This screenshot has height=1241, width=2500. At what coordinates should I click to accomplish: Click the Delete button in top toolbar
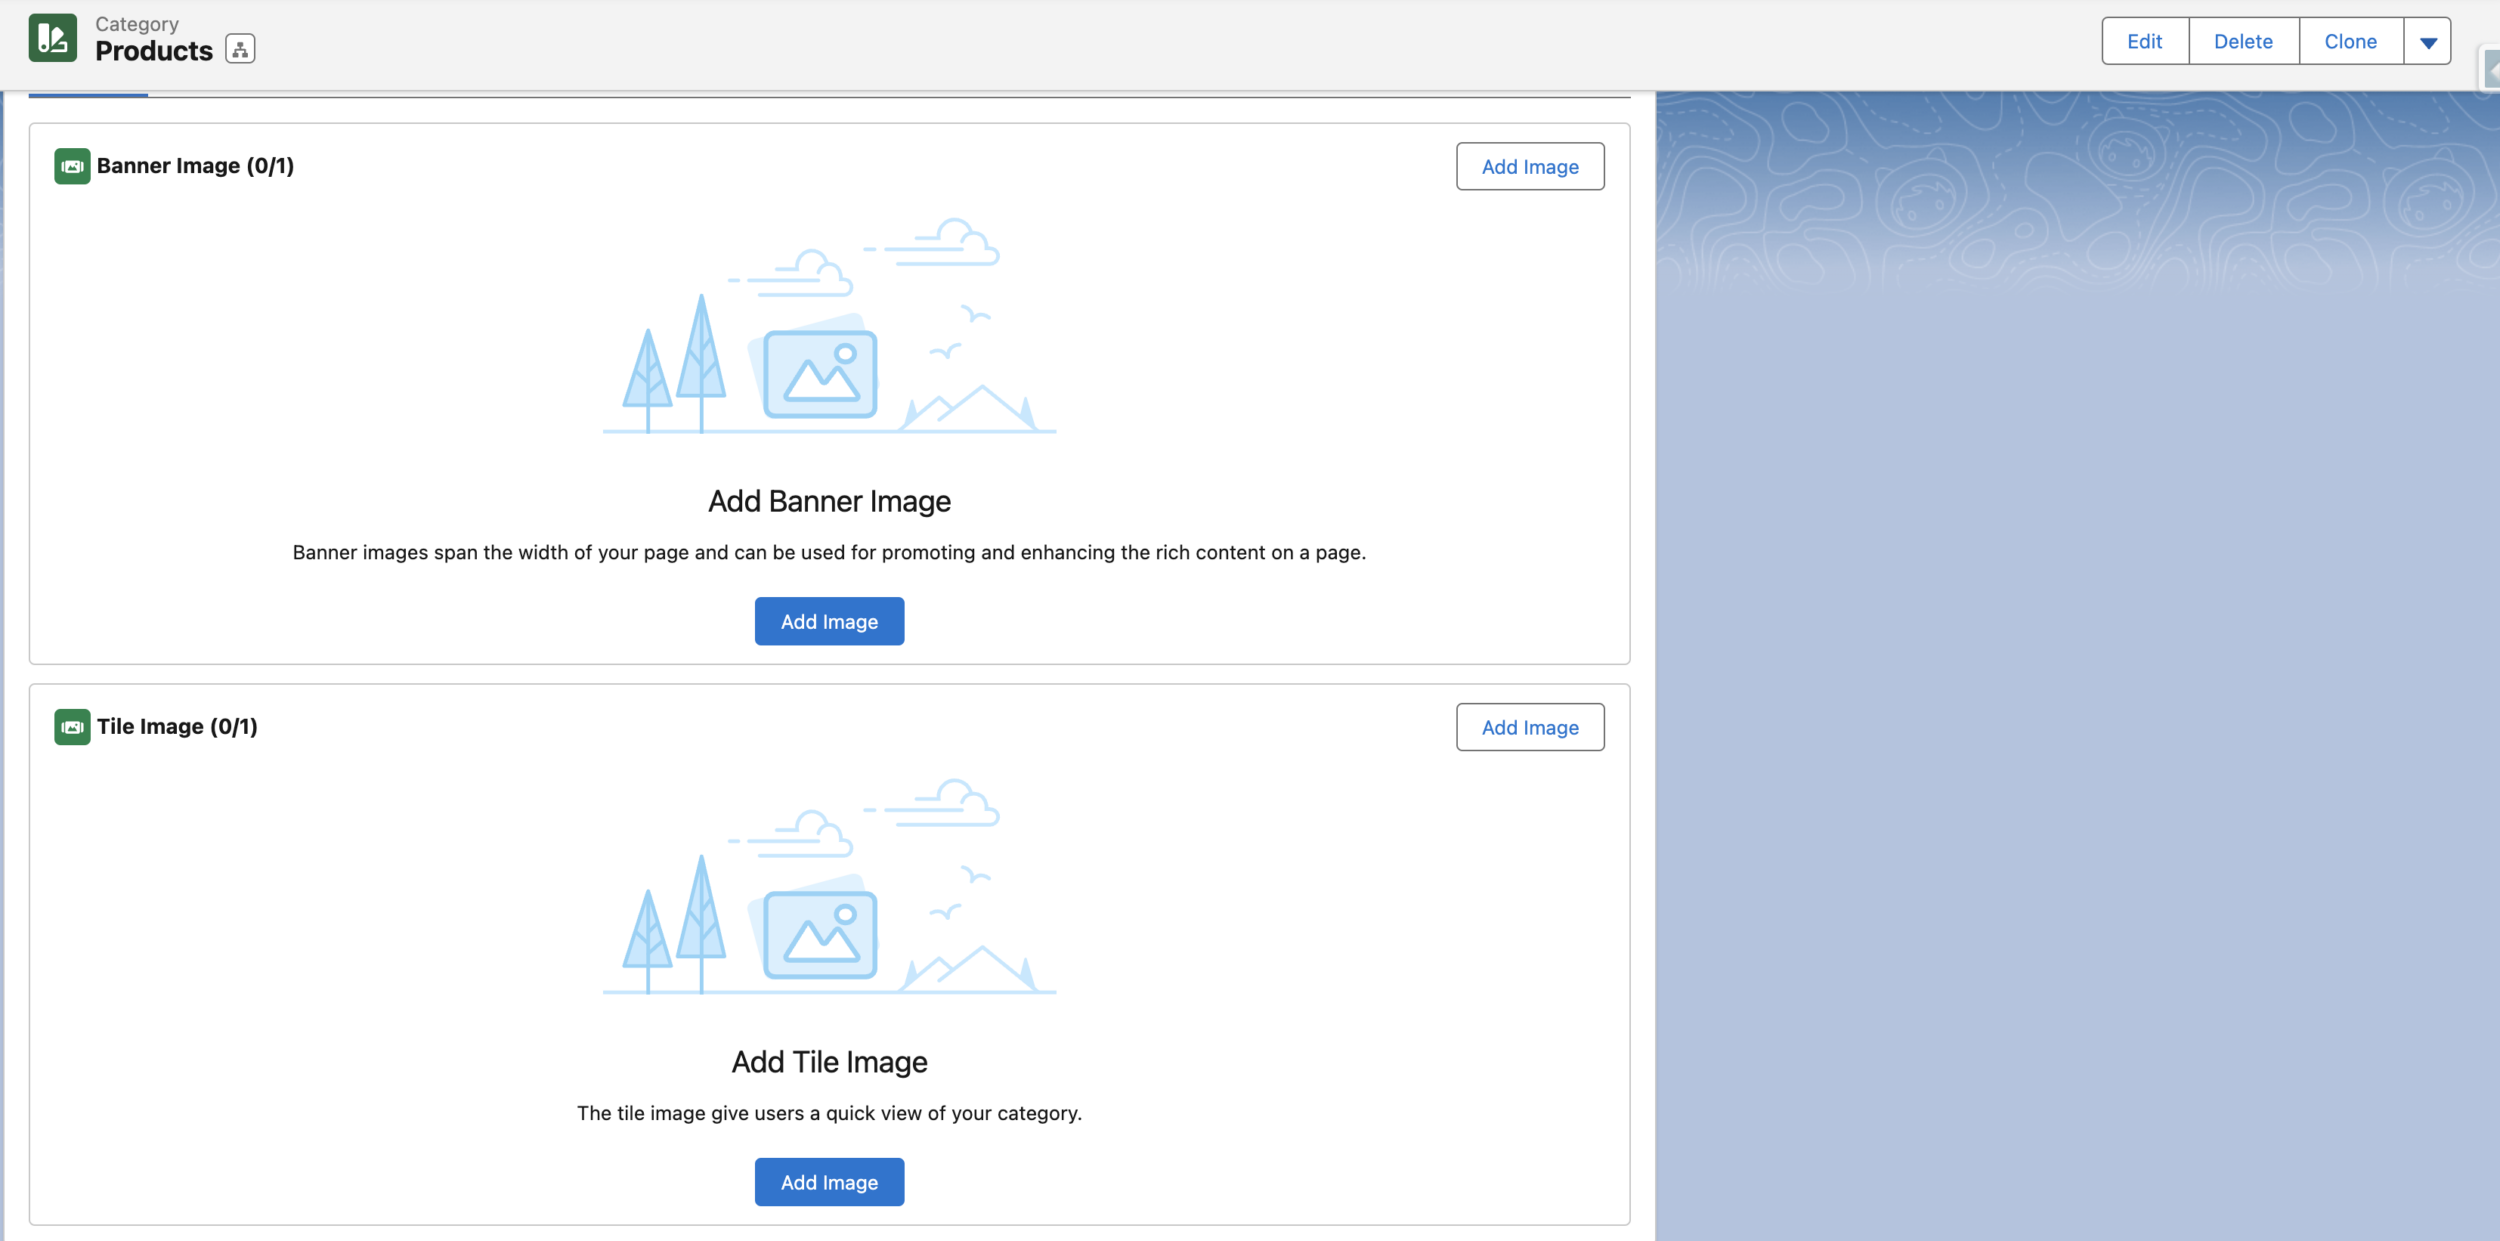tap(2243, 38)
